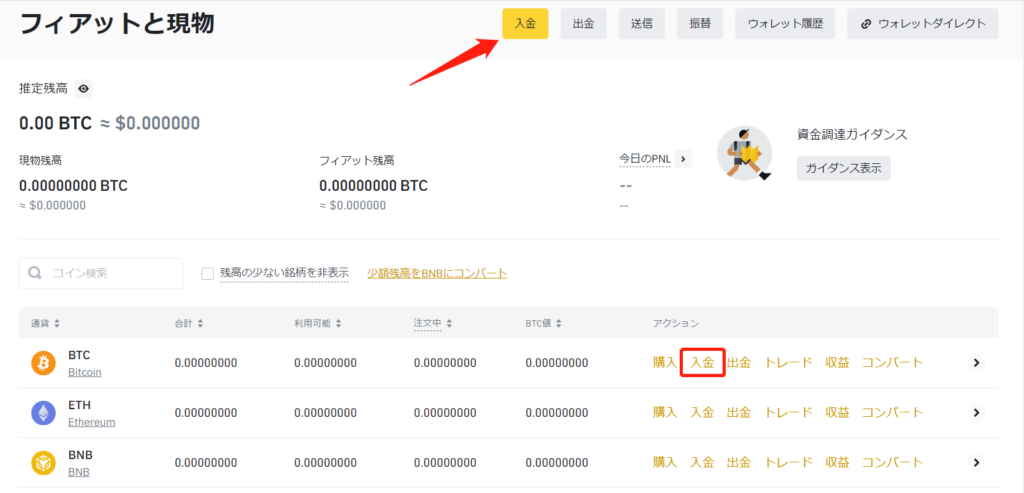Click コンバート in the ETH row

pos(893,413)
